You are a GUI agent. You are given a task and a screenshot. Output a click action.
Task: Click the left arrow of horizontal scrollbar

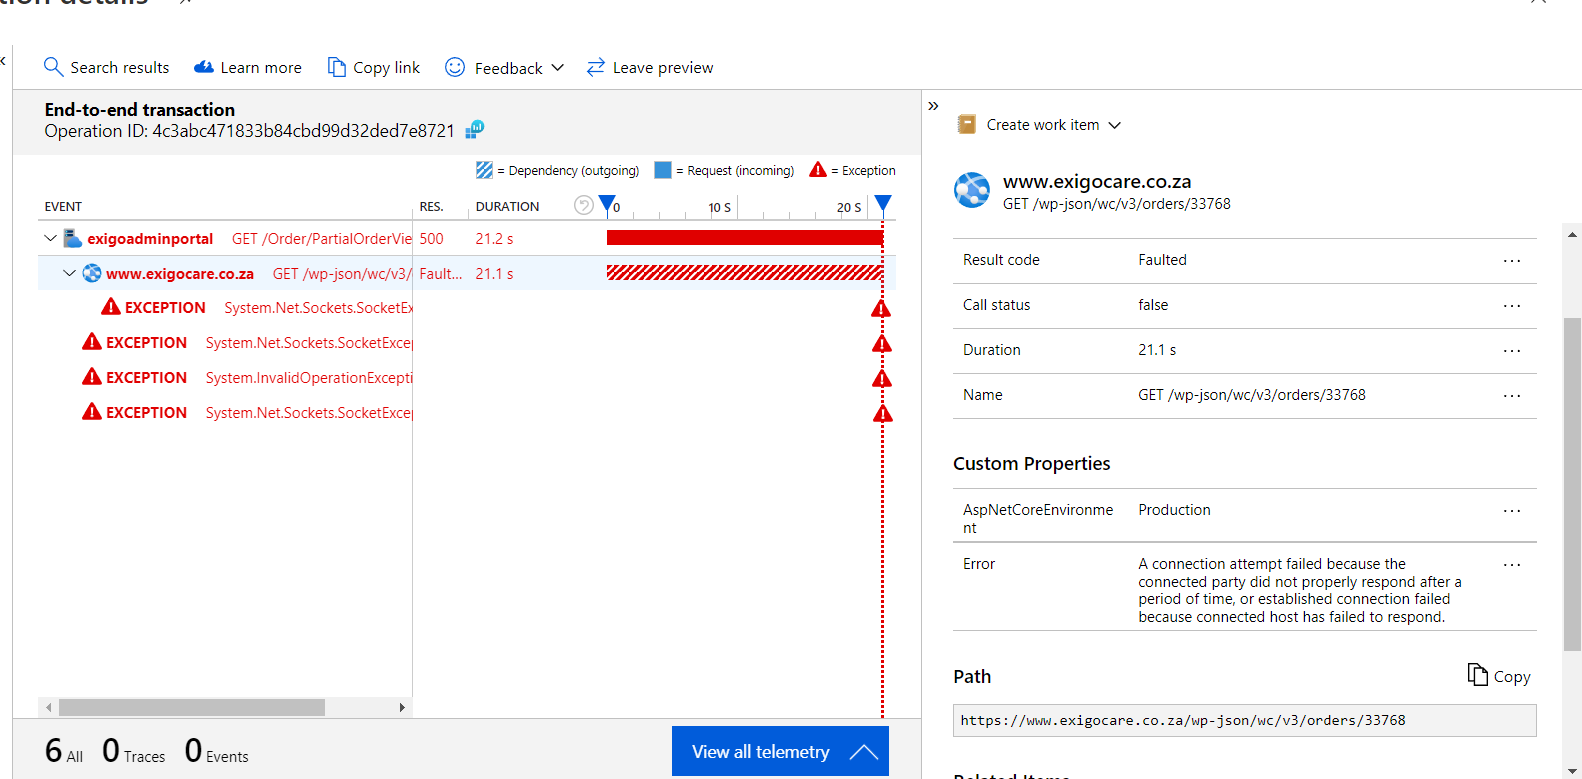pos(48,707)
